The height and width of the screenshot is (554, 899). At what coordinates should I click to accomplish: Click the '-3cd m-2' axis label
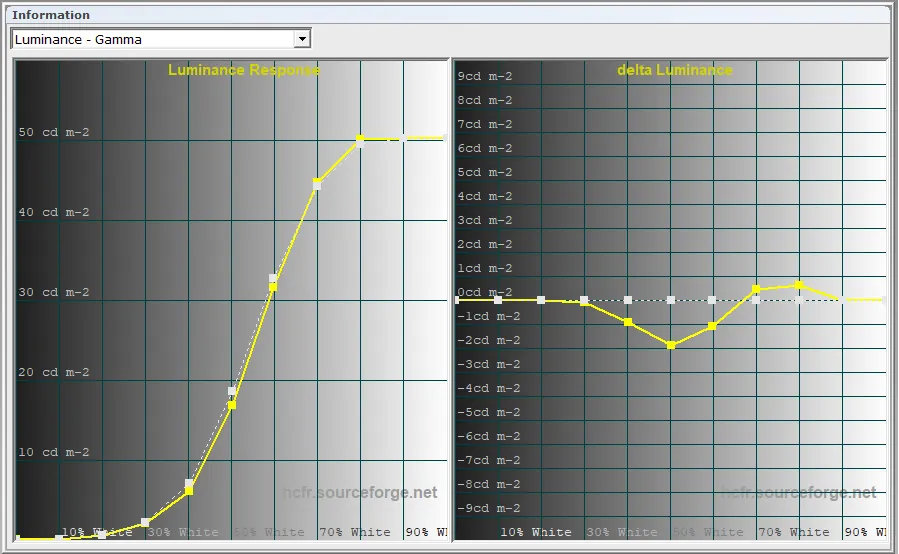click(488, 364)
